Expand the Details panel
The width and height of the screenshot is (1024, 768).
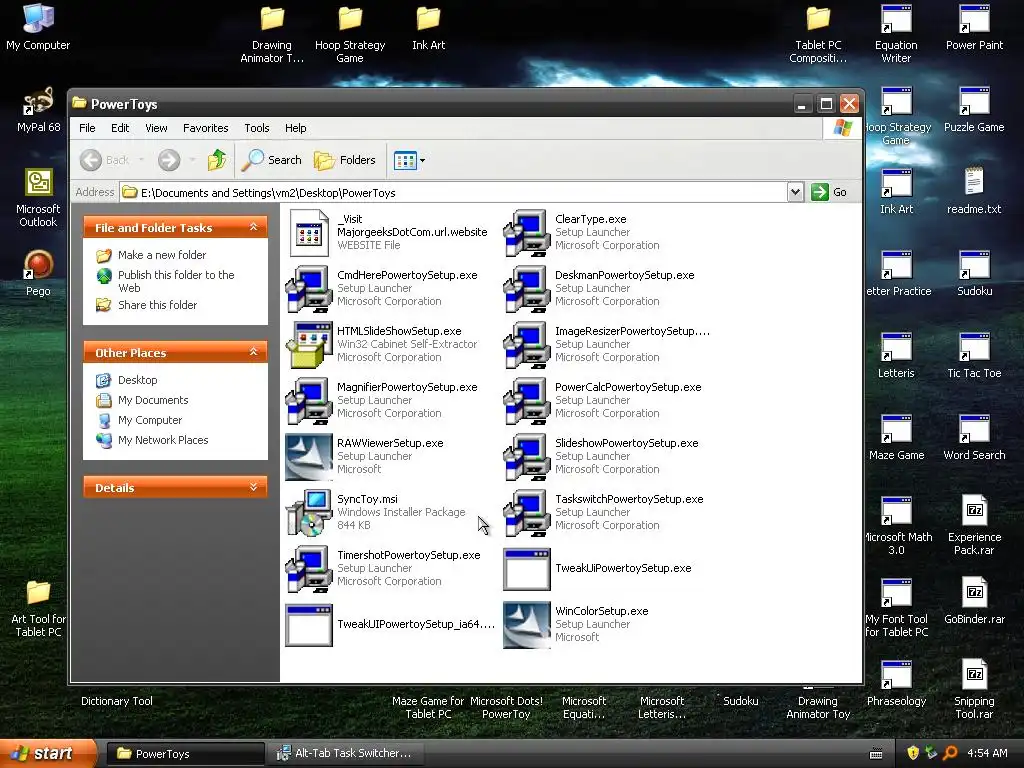tap(253, 487)
